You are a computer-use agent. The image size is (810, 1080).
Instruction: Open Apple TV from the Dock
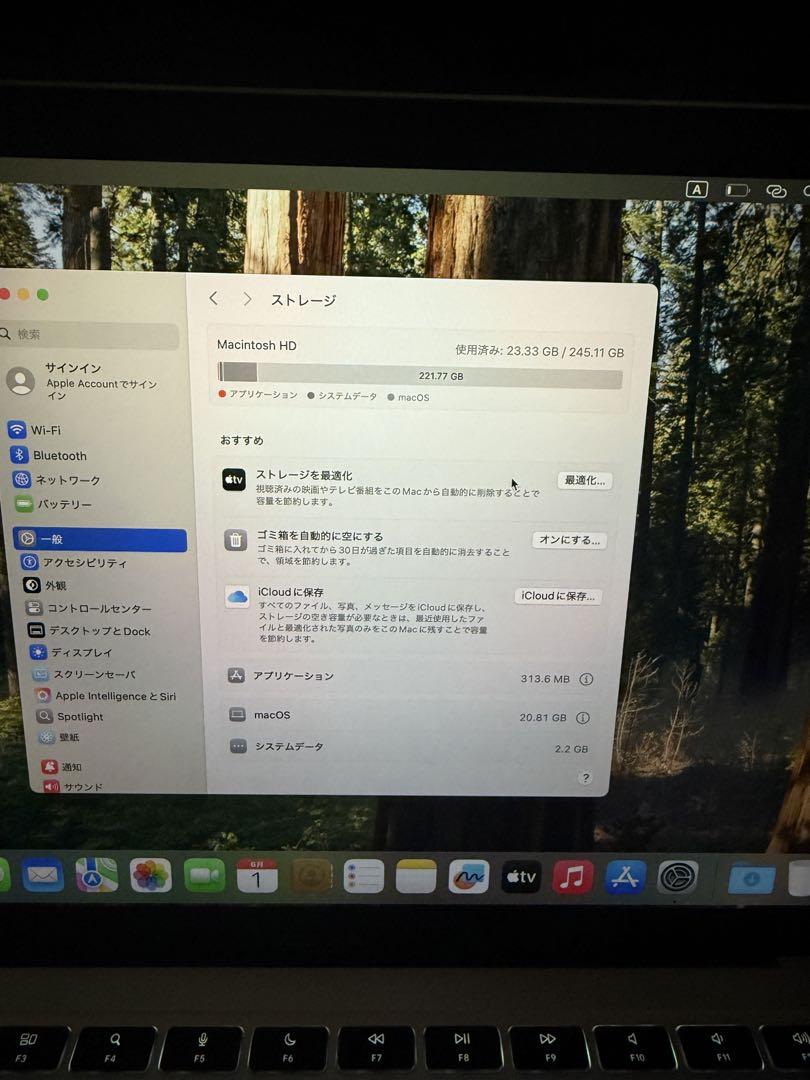tap(521, 877)
